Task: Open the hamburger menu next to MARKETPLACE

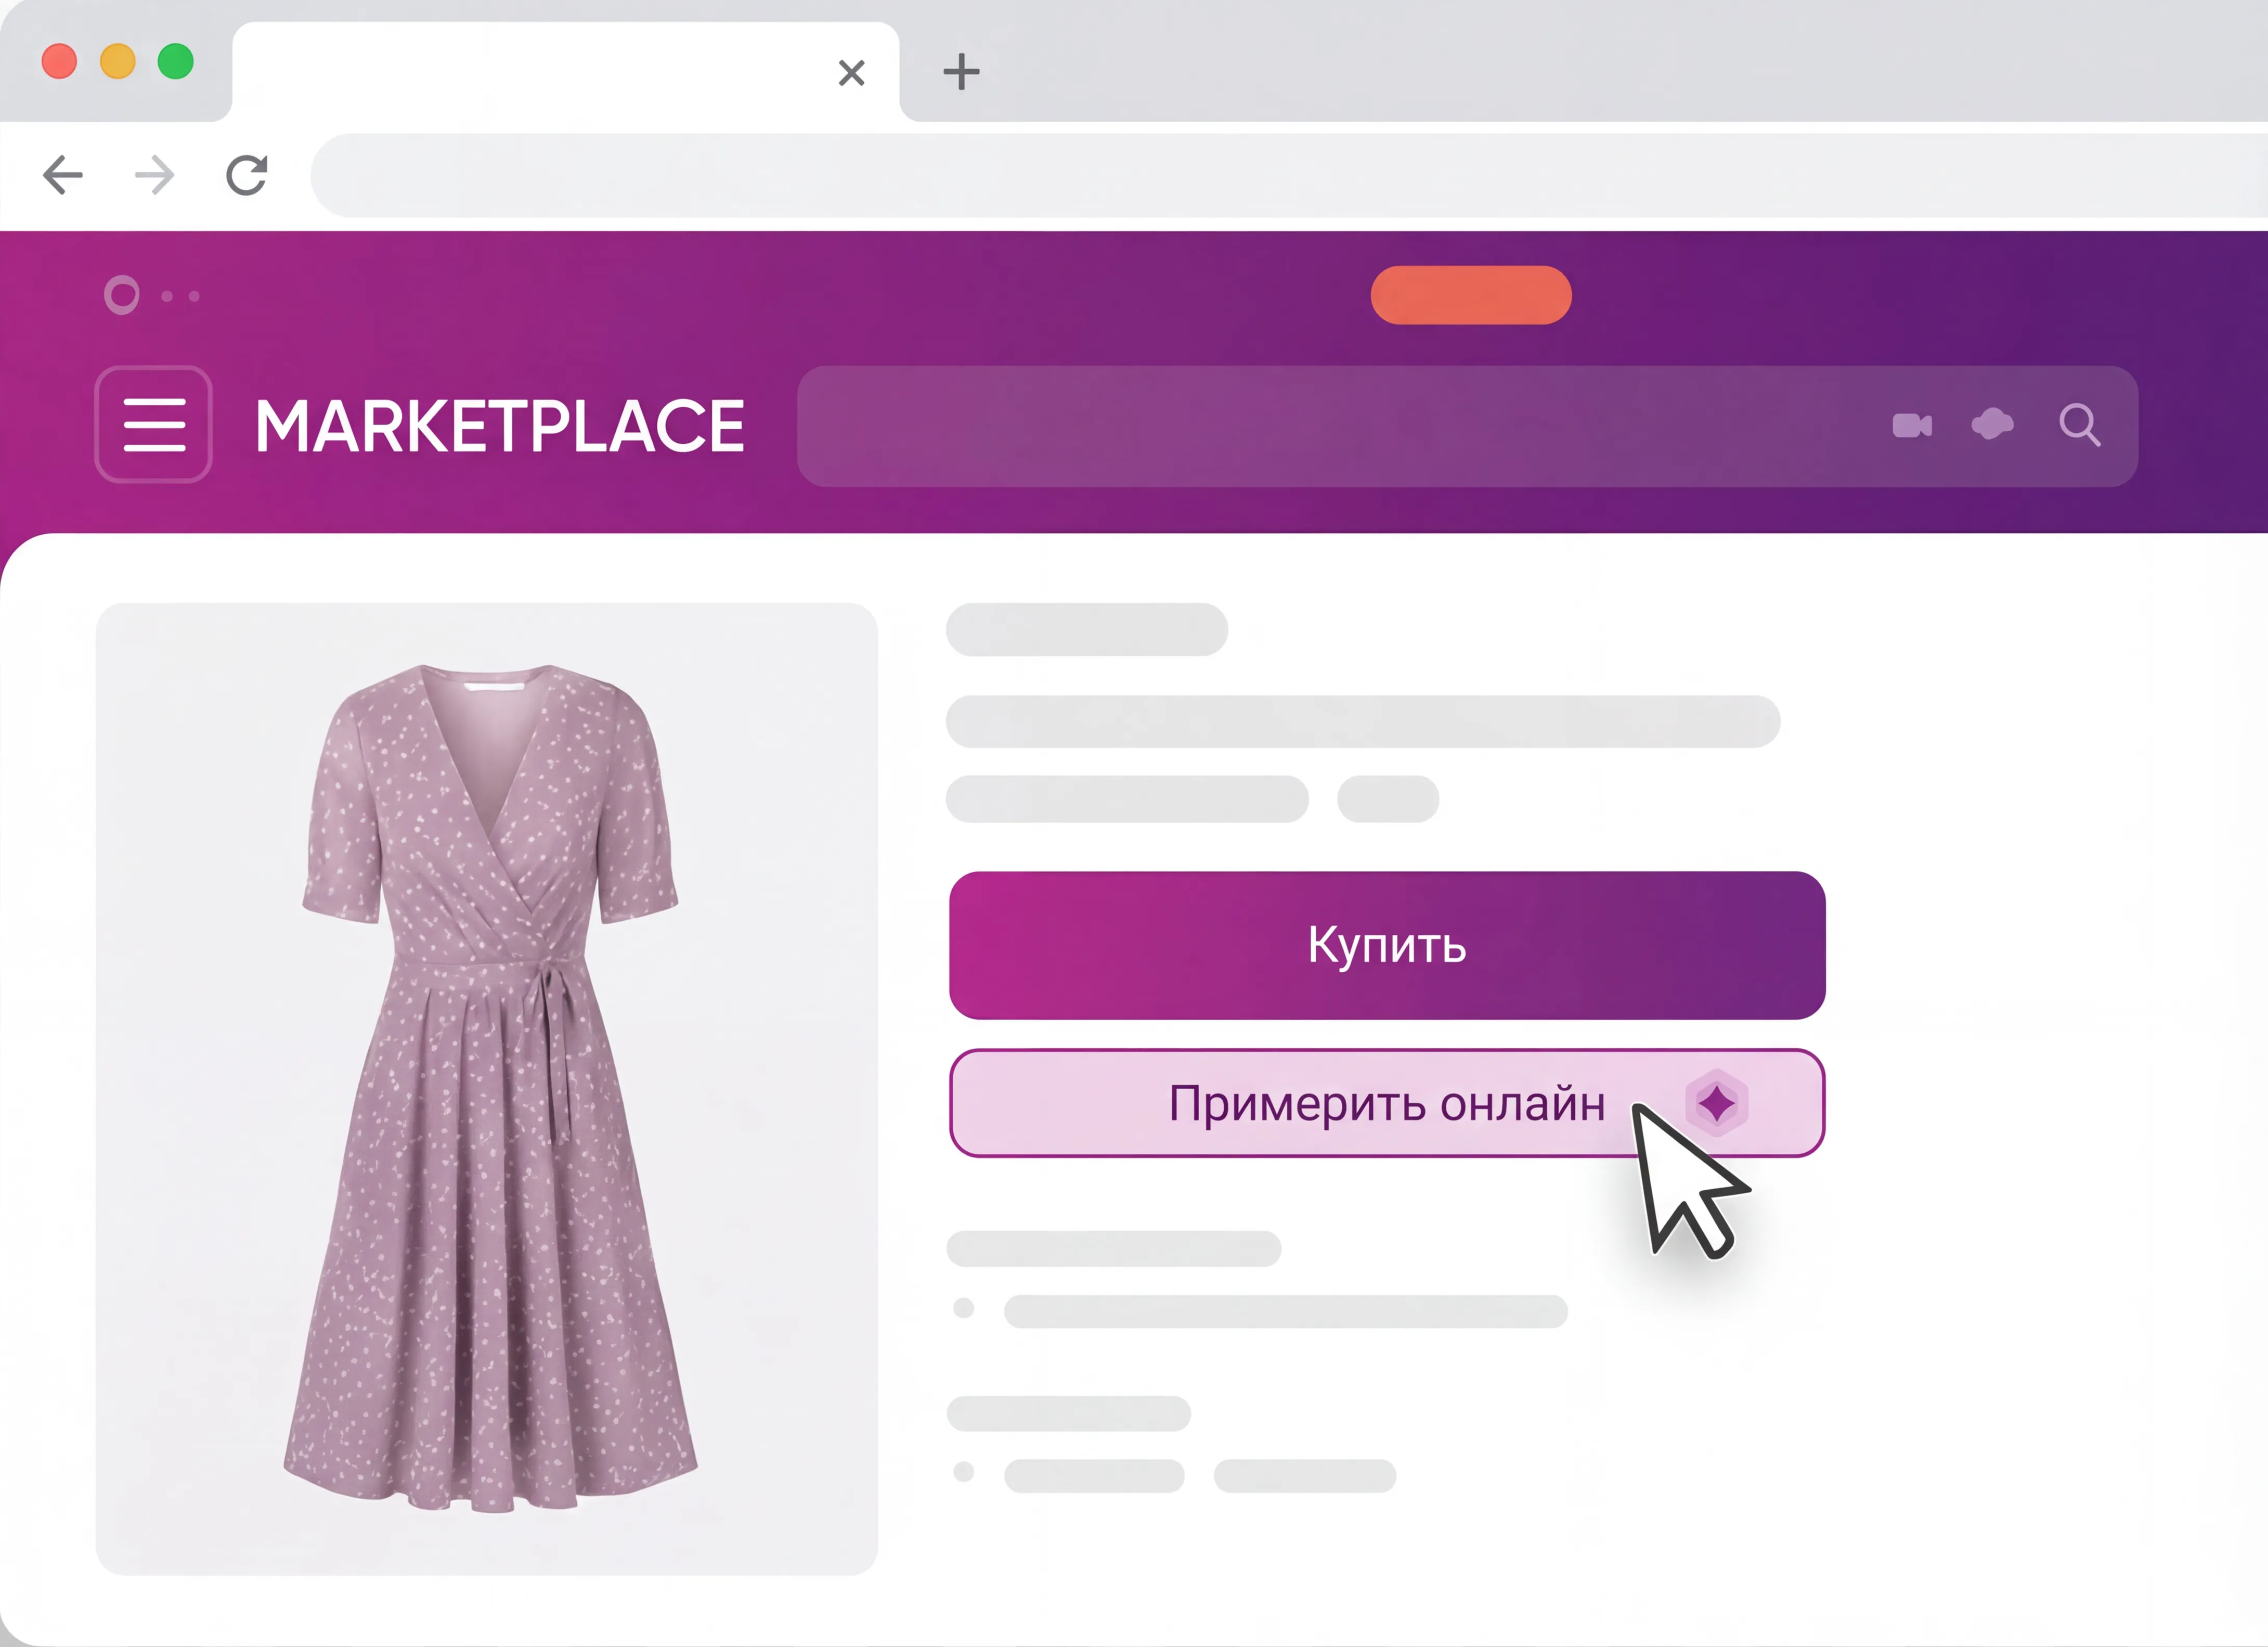Action: point(154,425)
